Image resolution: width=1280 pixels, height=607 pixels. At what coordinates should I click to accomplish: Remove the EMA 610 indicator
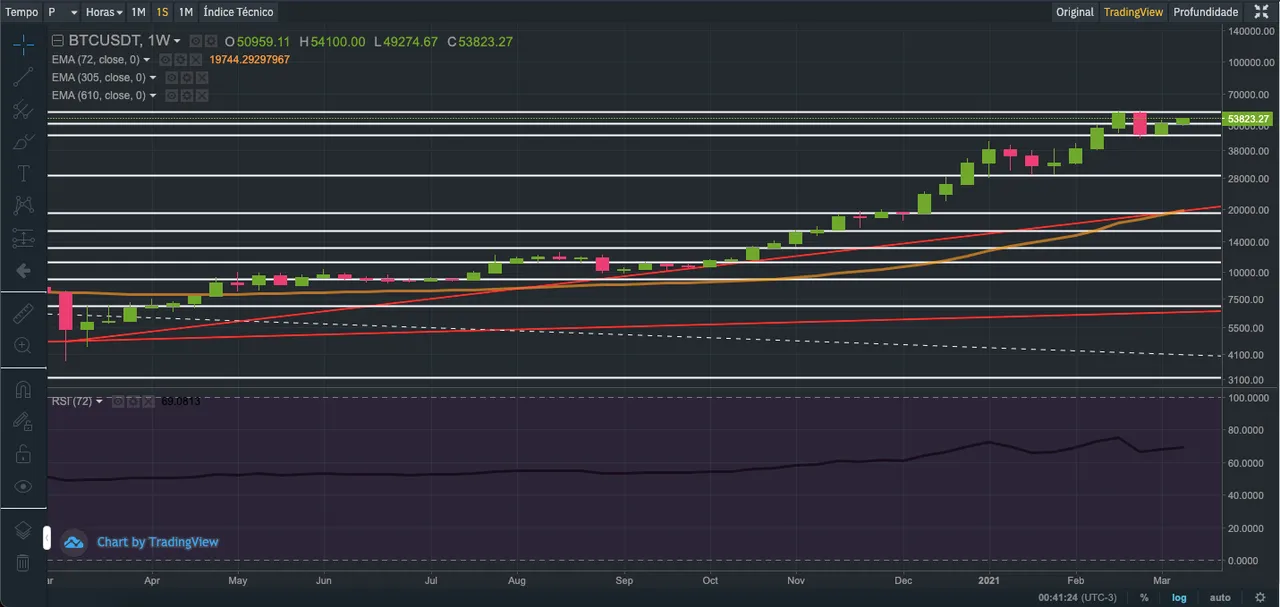(200, 95)
